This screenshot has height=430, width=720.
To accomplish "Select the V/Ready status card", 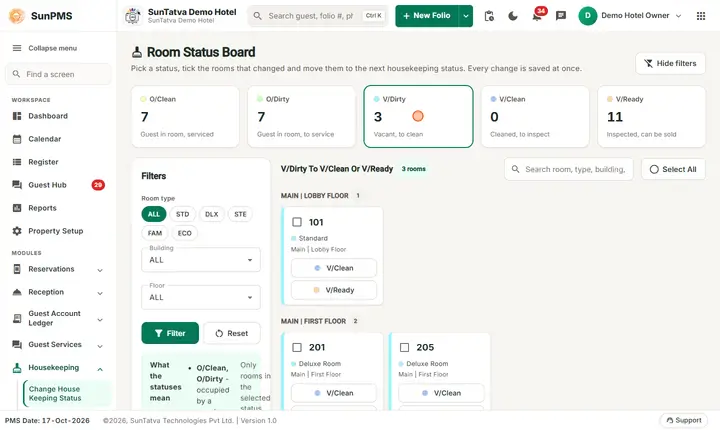I will tap(652, 117).
